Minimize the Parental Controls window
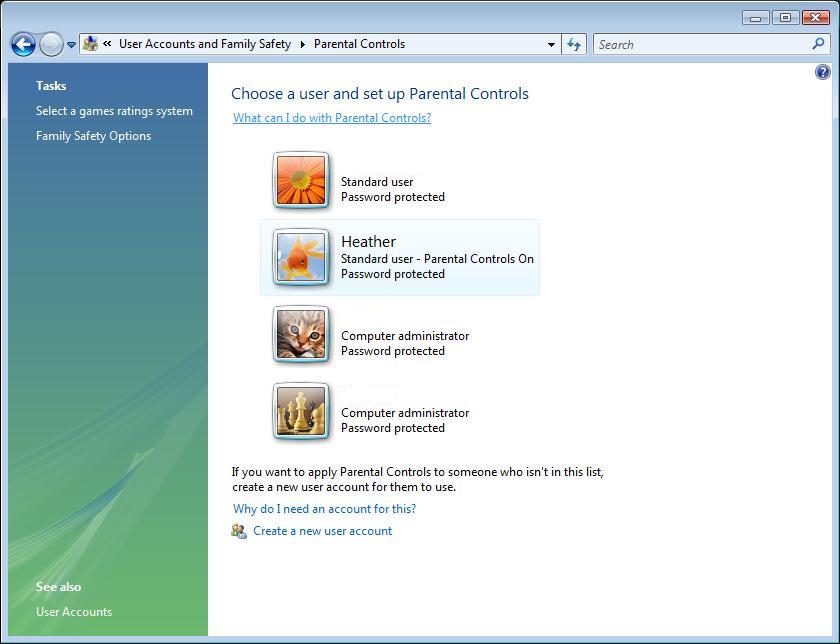 tap(755, 18)
